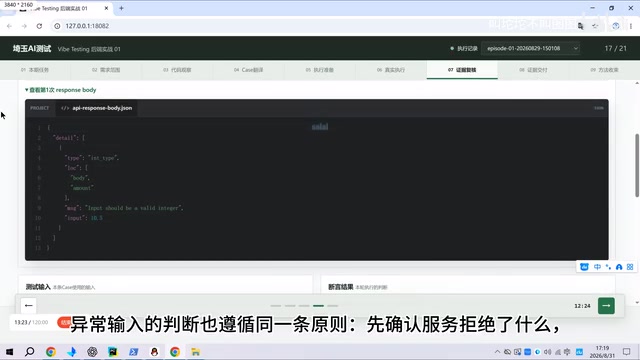The width and height of the screenshot is (640, 360).
Task: Select the active 07 tab
Action: 462,70
